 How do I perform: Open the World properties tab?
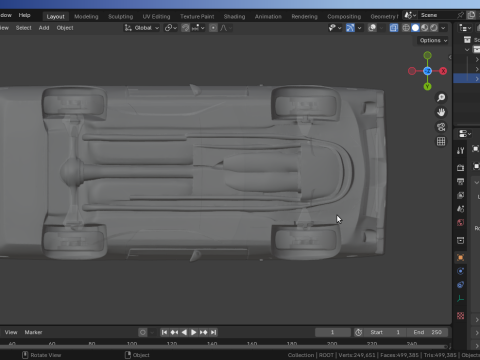pyautogui.click(x=461, y=222)
